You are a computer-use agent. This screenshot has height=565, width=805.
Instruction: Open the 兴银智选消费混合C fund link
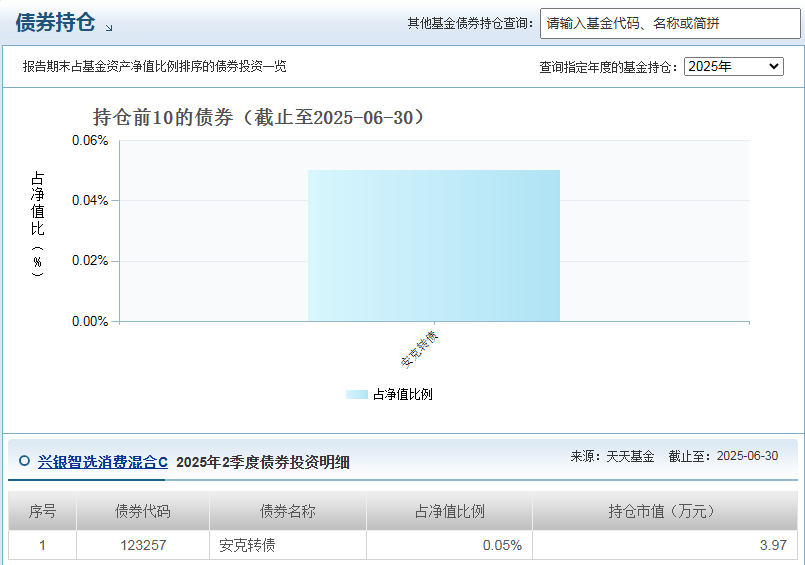click(103, 462)
